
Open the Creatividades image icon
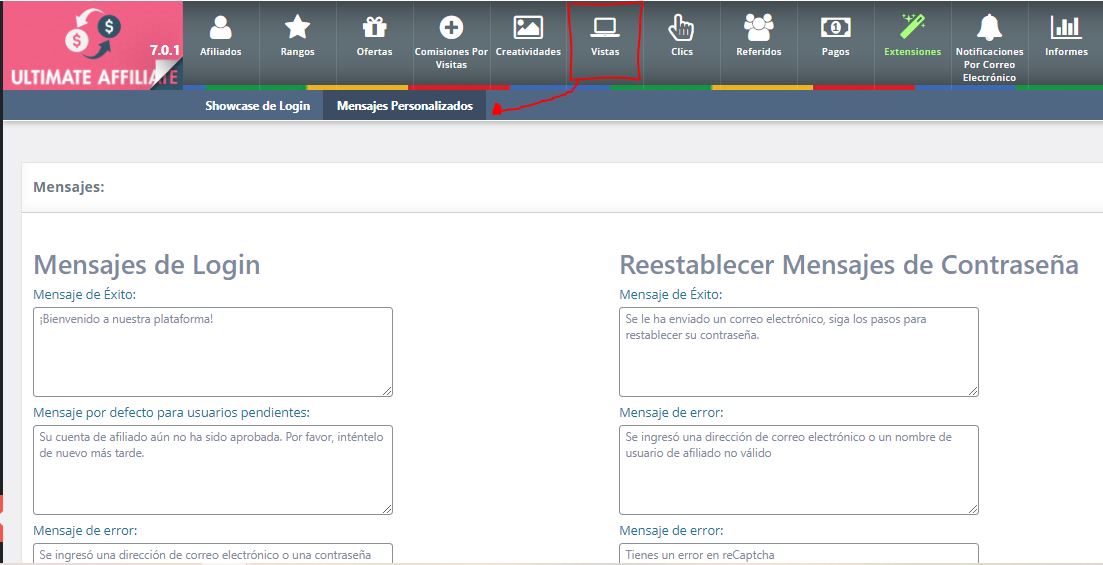tap(528, 28)
